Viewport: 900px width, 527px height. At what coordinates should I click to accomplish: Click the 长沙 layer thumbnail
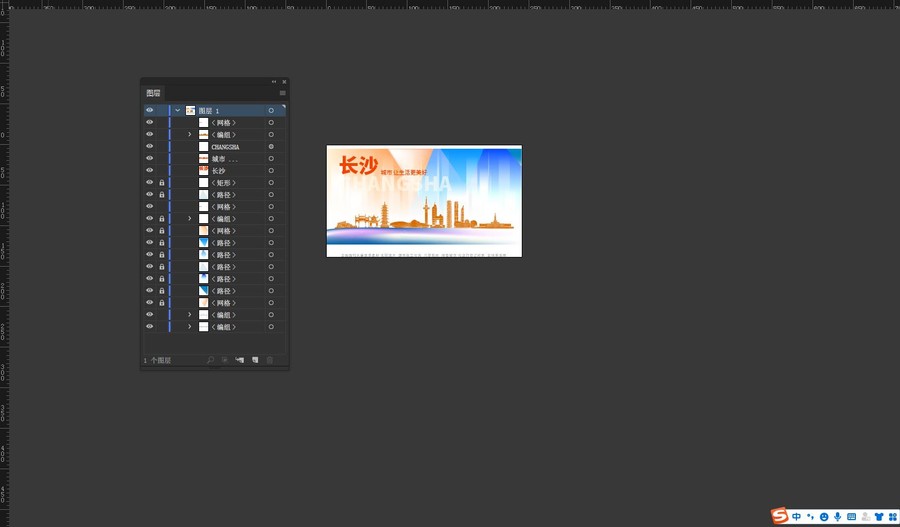click(x=204, y=170)
